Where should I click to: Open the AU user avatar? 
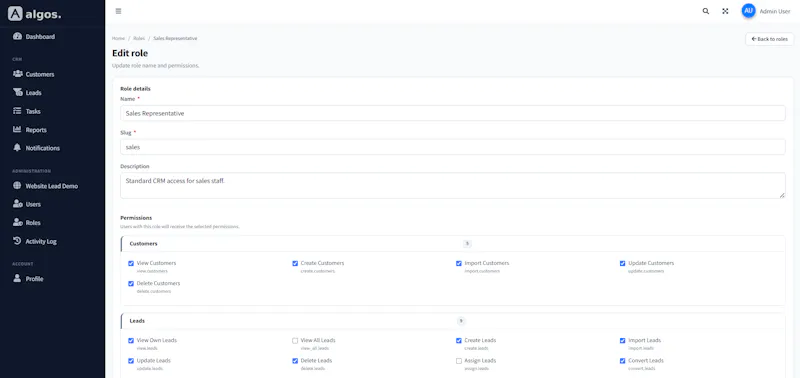click(748, 11)
